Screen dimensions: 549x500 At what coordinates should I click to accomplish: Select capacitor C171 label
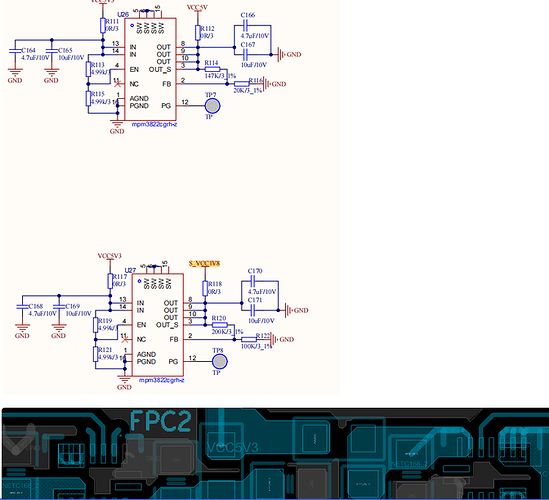pos(255,300)
